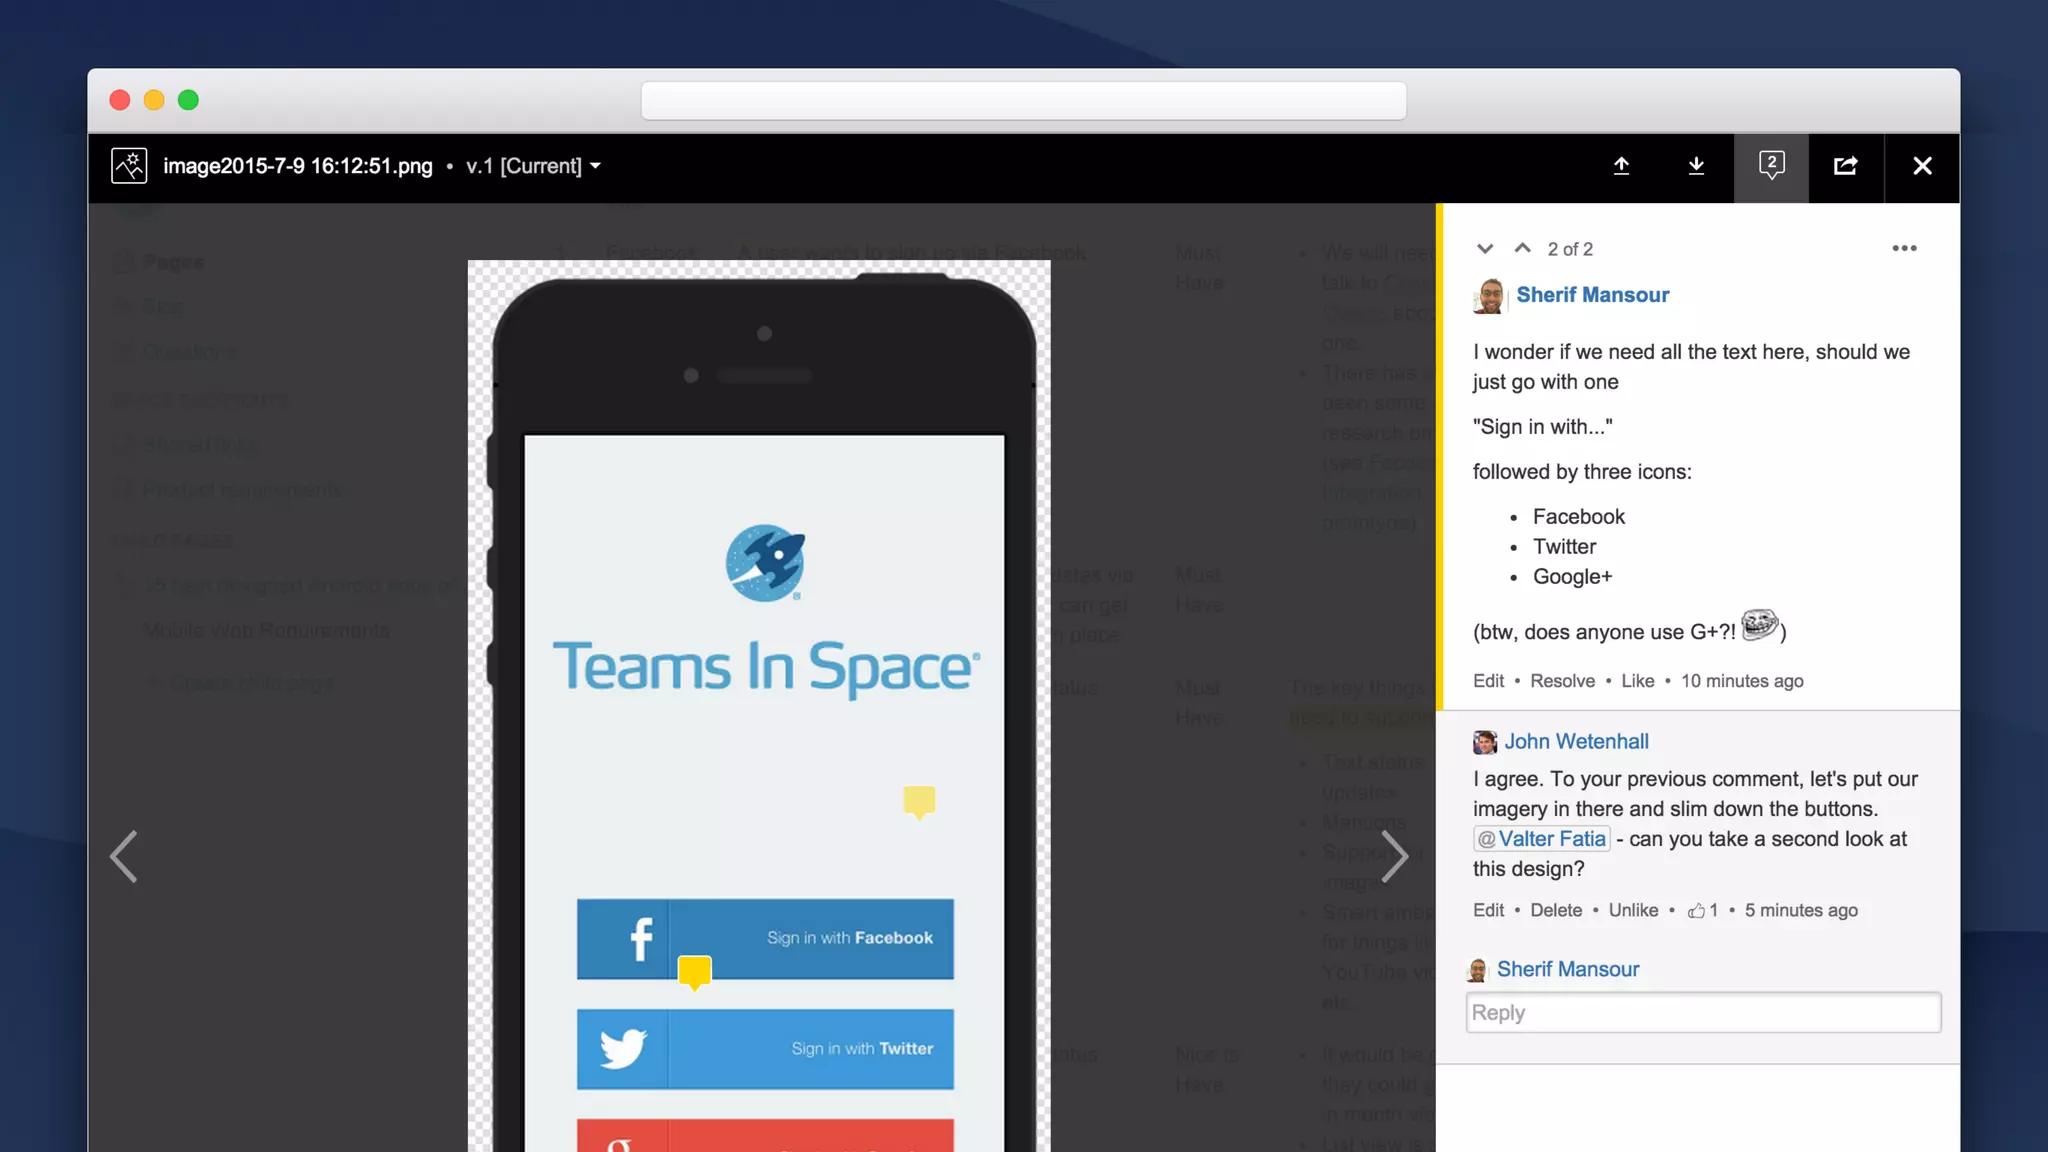The image size is (2048, 1152).
Task: Show the next image with the right arrow
Action: [x=1394, y=856]
